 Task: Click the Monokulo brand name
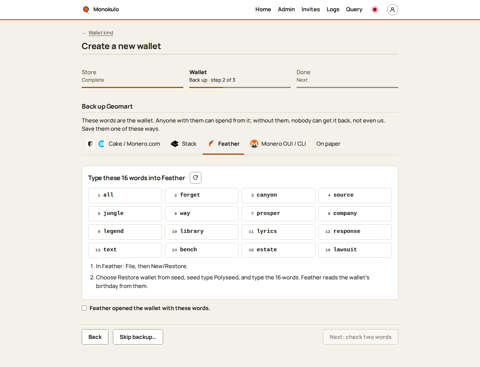tap(106, 9)
